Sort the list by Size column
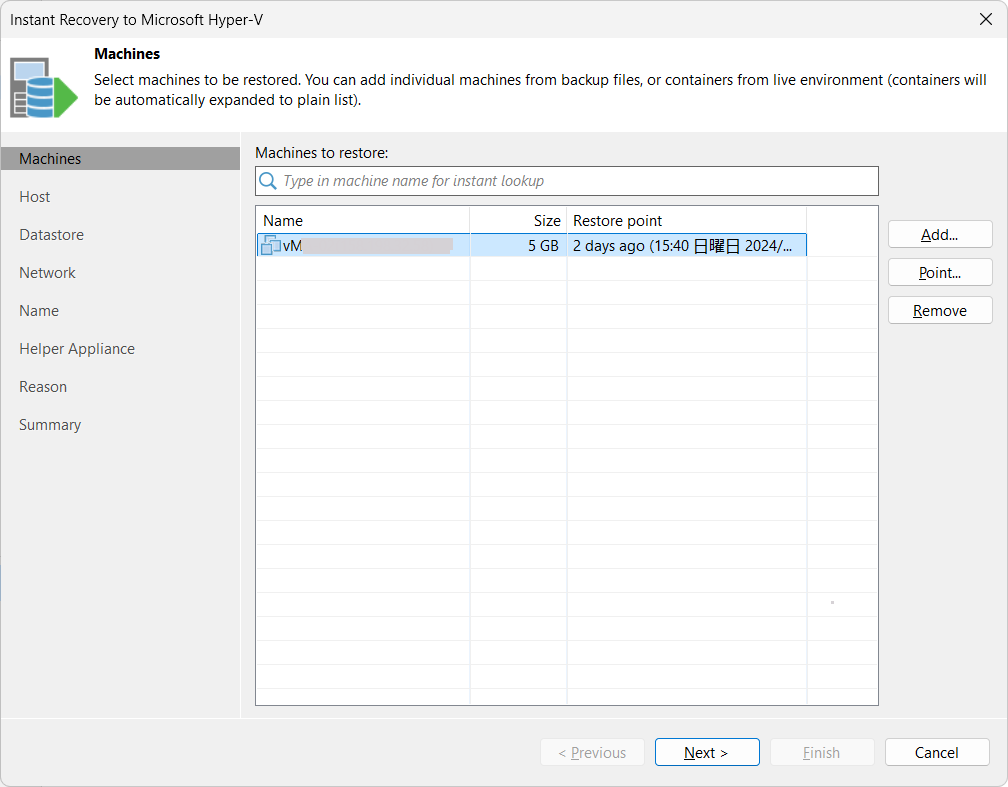Screen dimensions: 1008x787 click(518, 221)
